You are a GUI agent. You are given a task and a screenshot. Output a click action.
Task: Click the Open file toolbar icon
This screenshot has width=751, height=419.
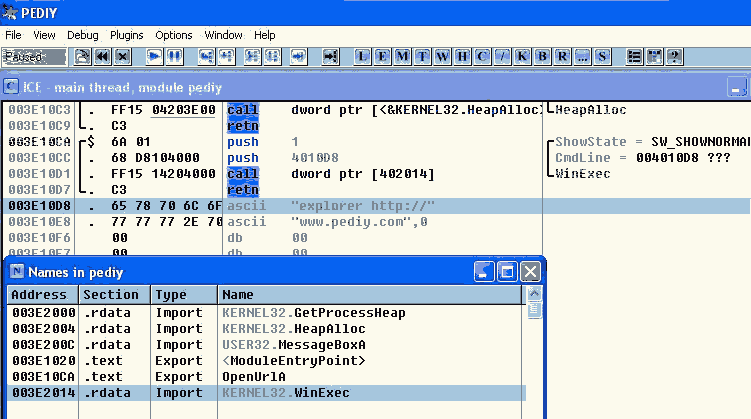tap(83, 56)
